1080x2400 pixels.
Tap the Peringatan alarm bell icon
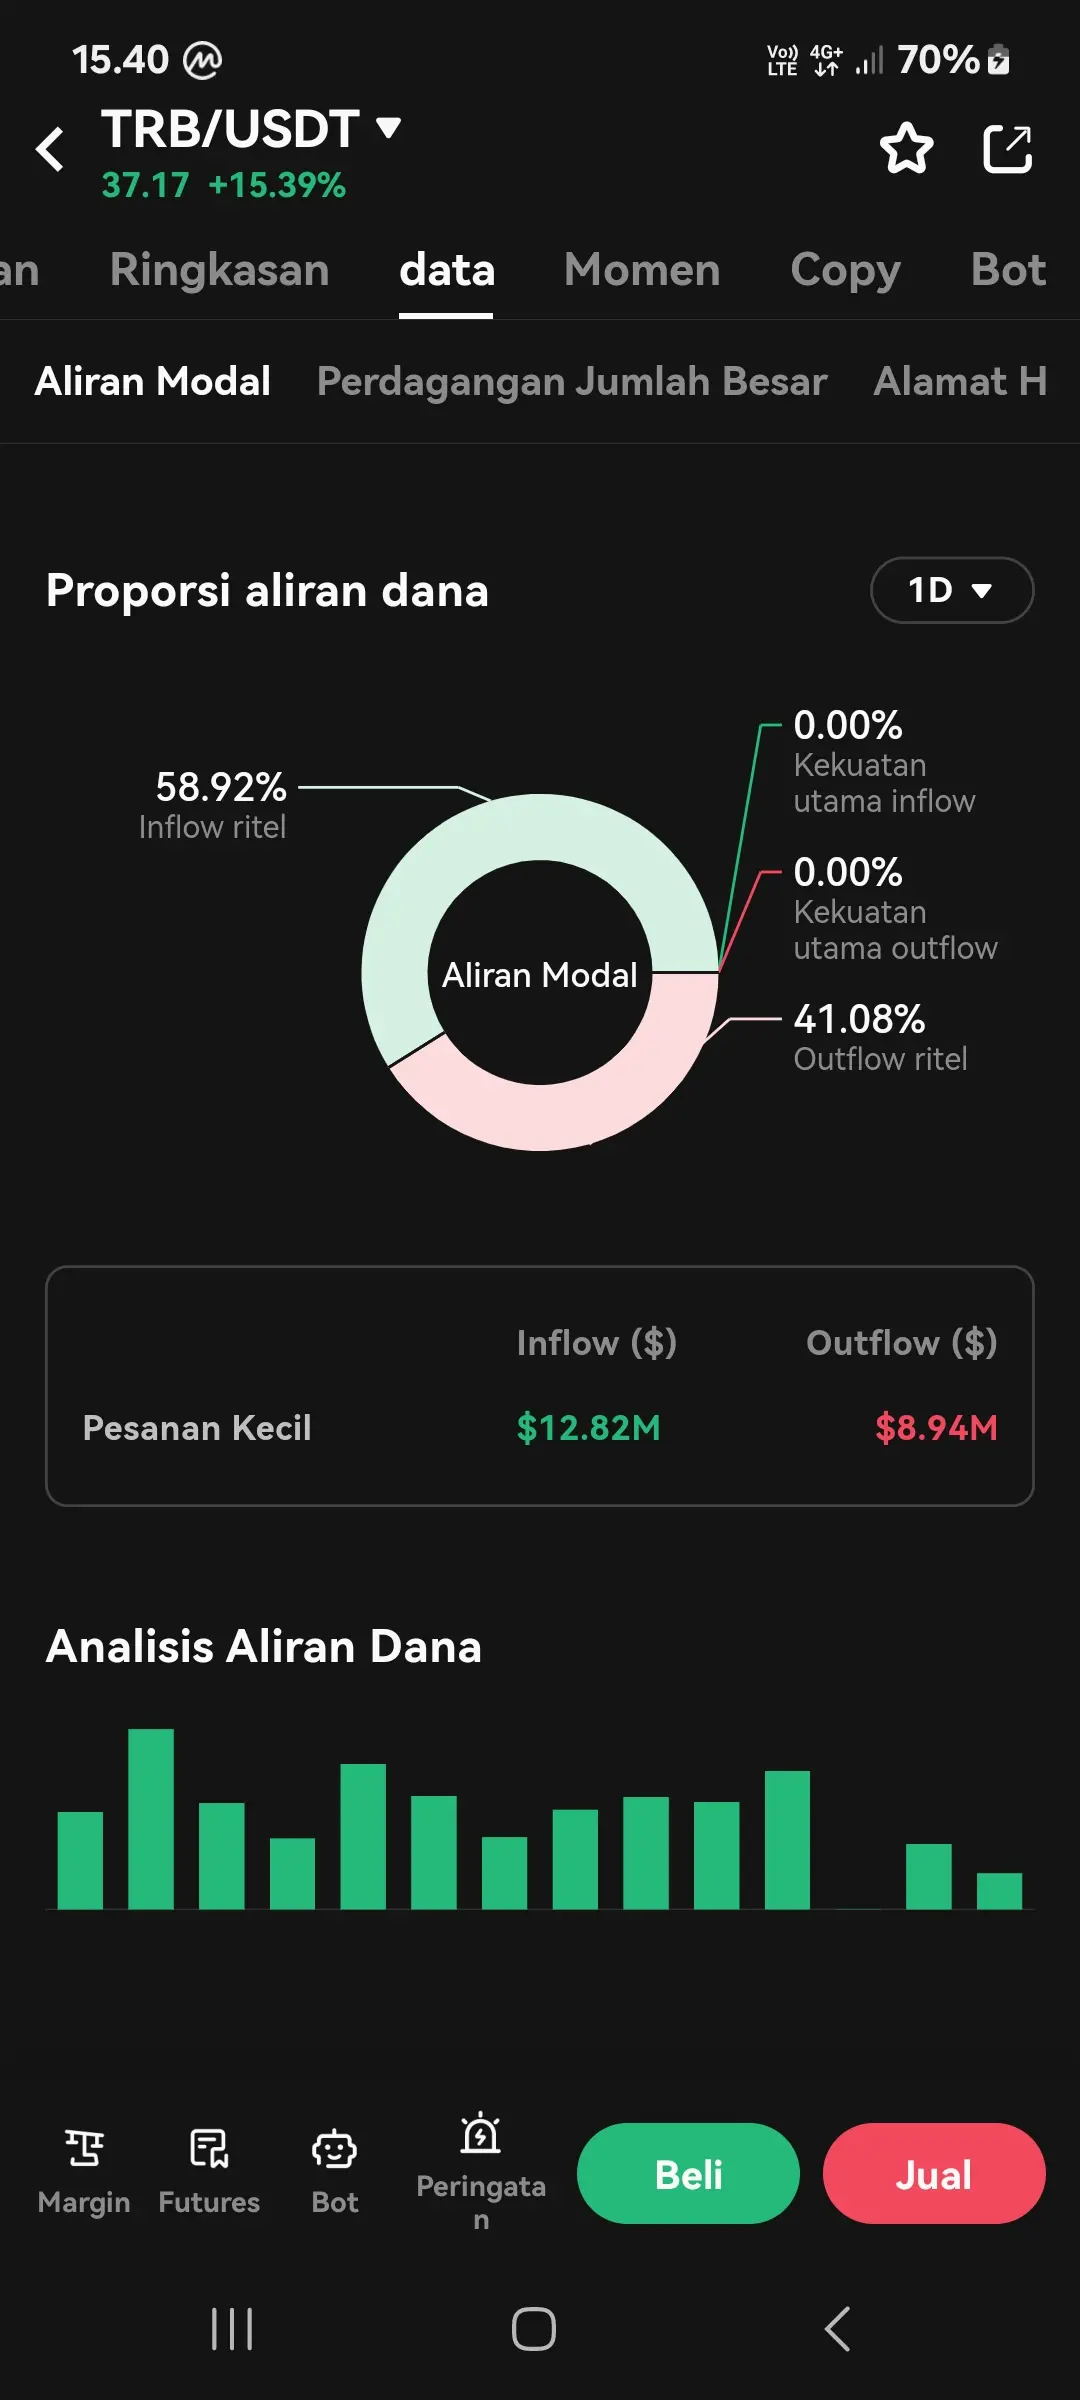pos(481,2133)
